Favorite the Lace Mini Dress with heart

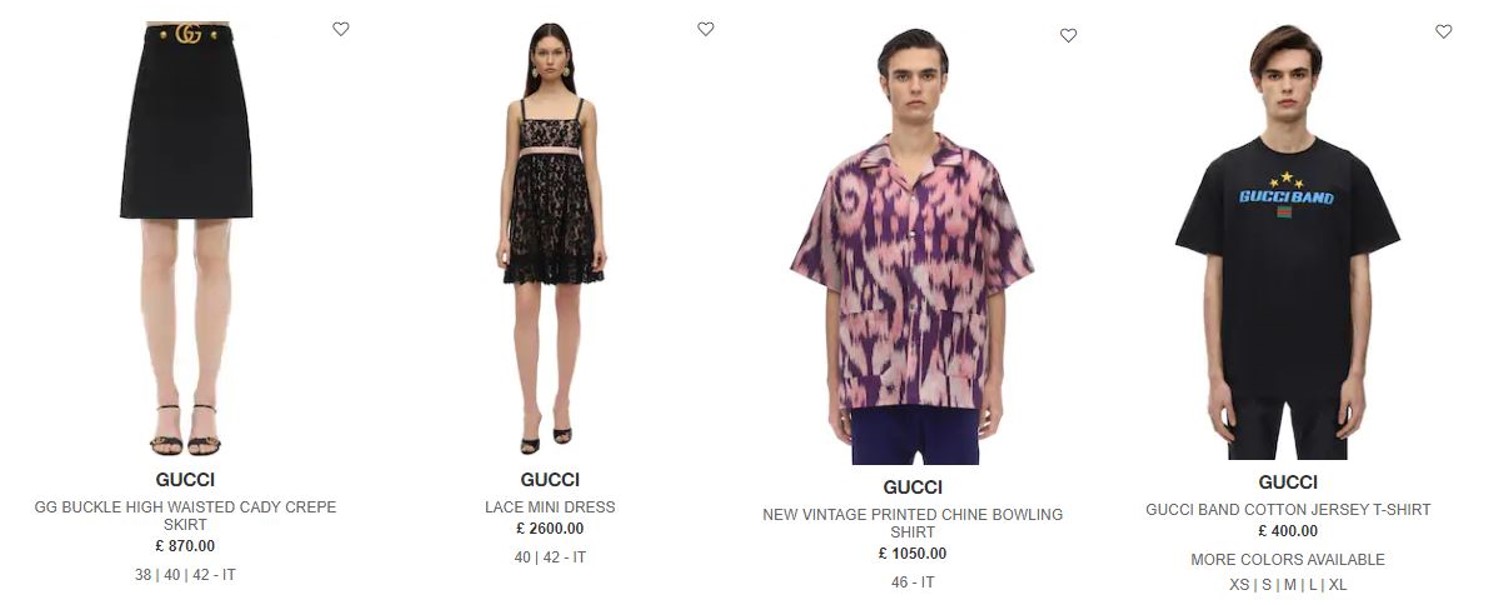(706, 29)
